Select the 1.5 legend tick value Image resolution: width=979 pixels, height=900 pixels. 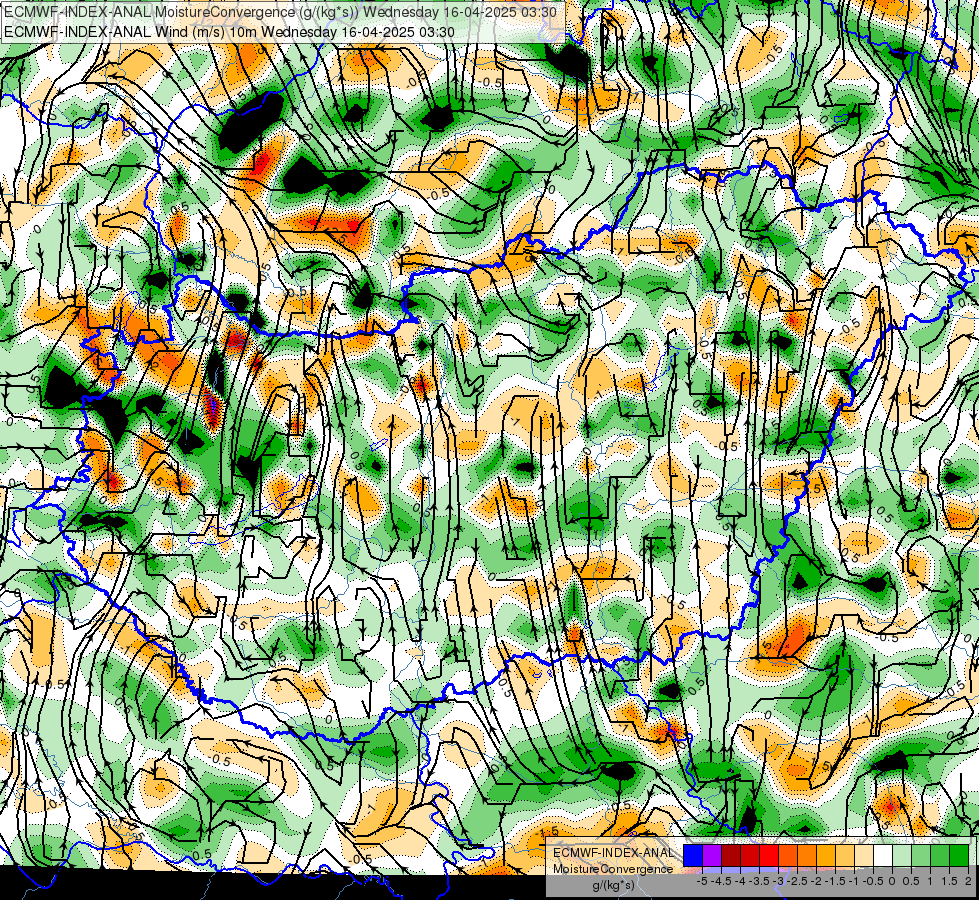point(949,881)
